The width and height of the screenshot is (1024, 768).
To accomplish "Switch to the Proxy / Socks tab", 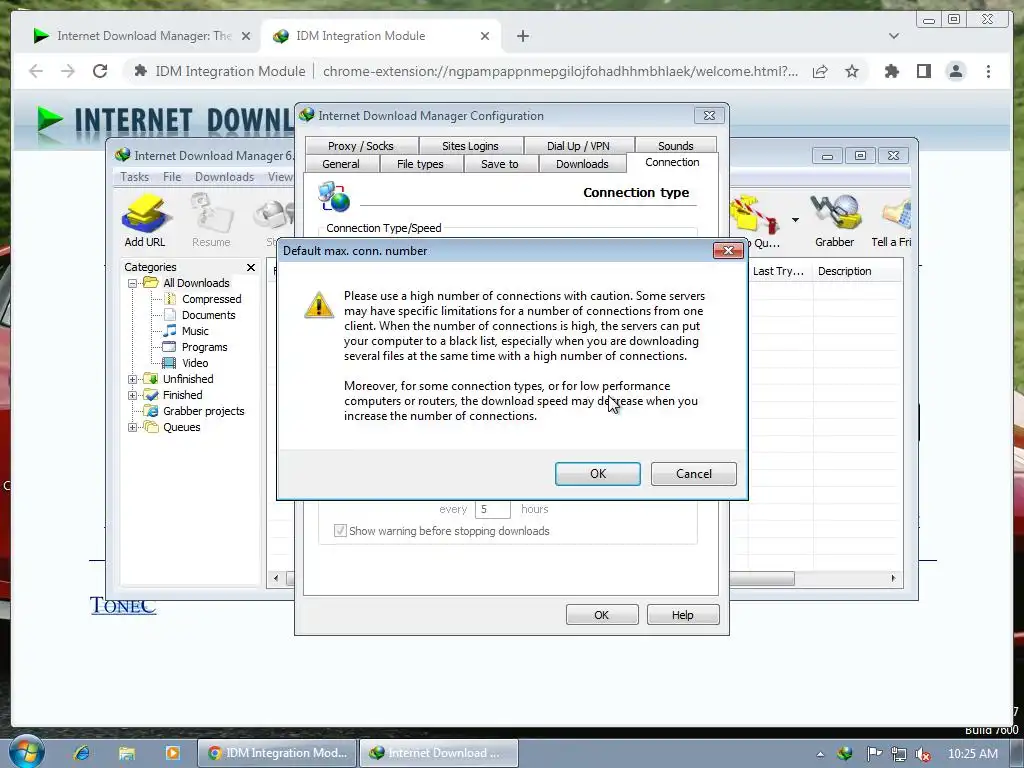I will tap(360, 146).
